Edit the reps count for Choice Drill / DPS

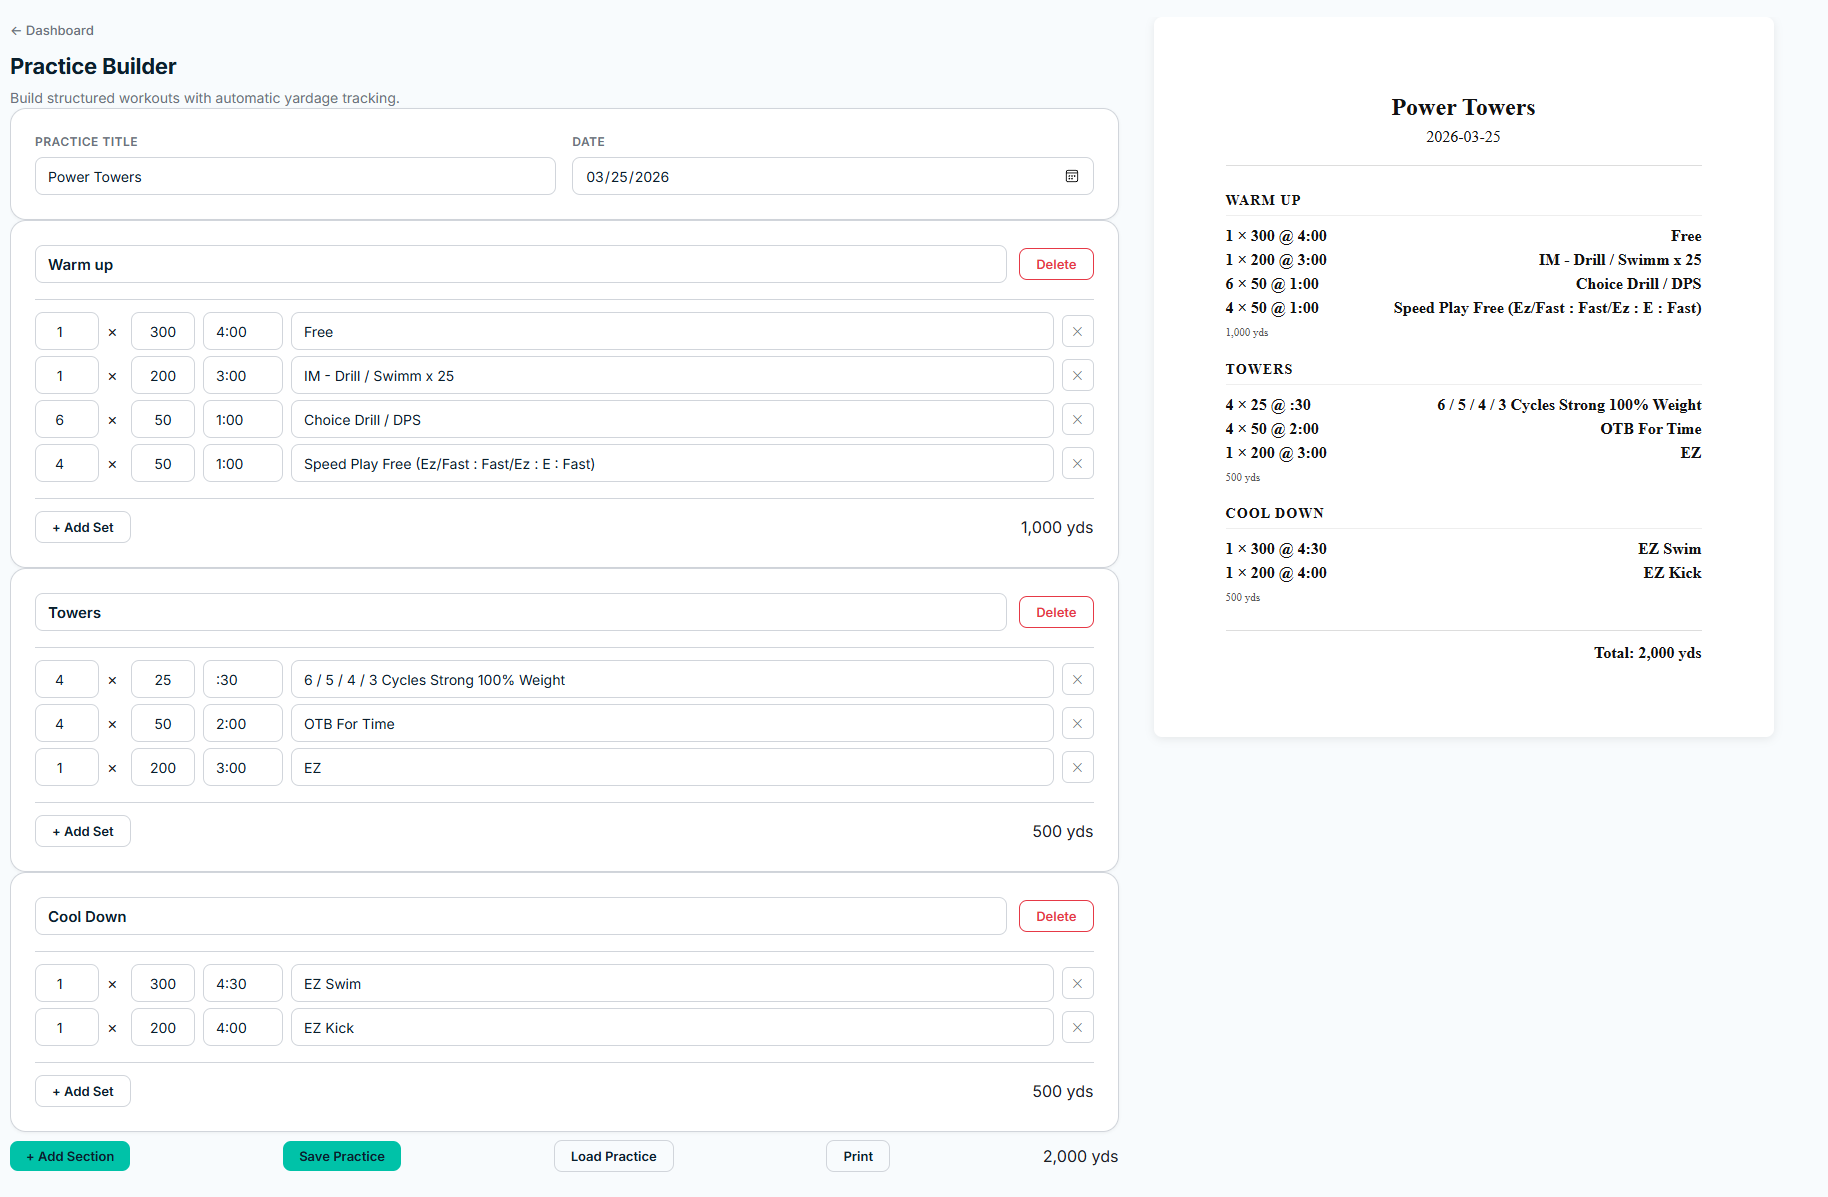click(66, 419)
